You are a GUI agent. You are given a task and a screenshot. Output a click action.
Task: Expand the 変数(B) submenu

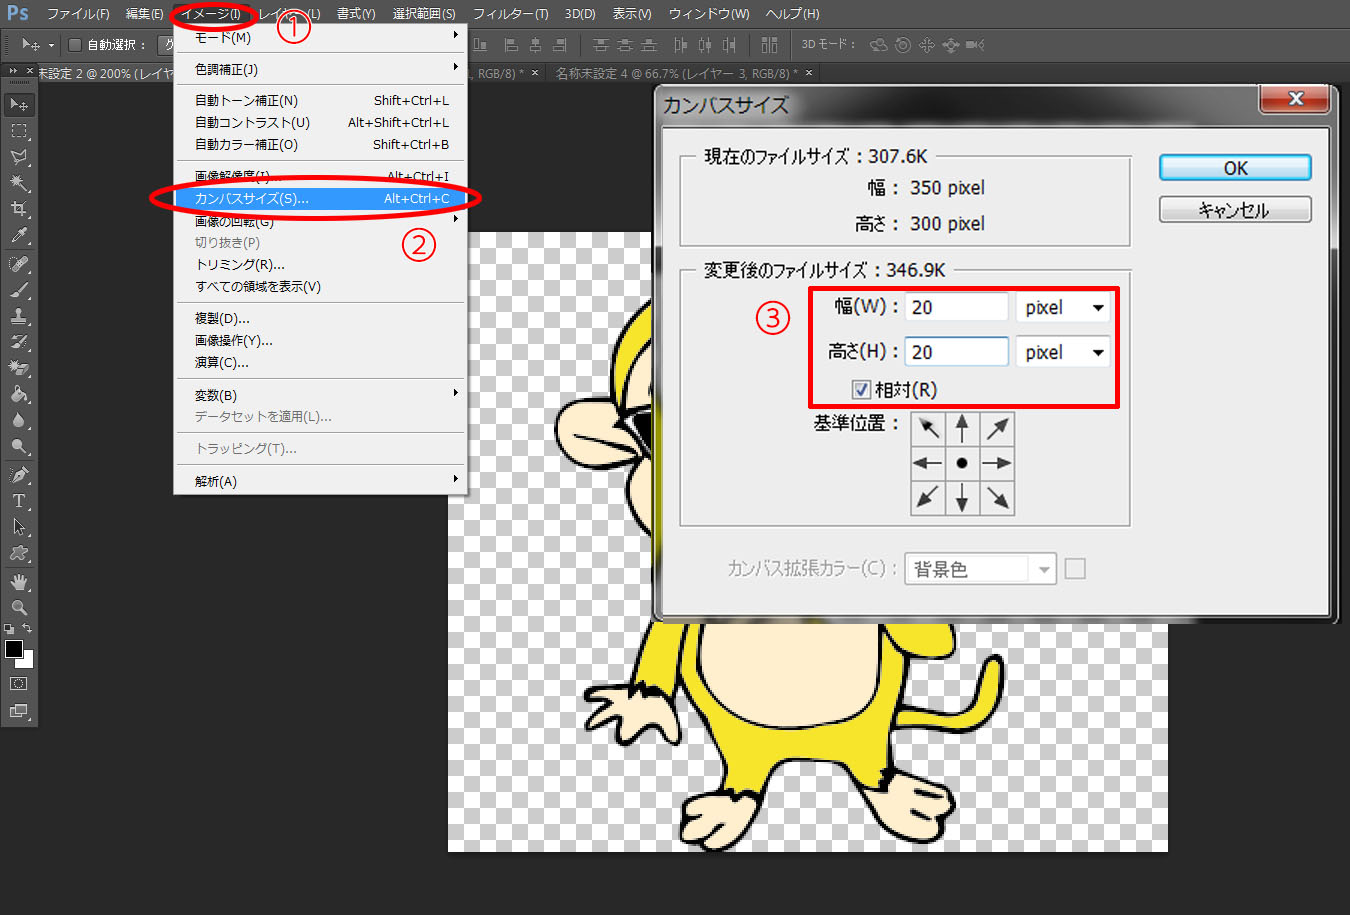click(x=320, y=395)
